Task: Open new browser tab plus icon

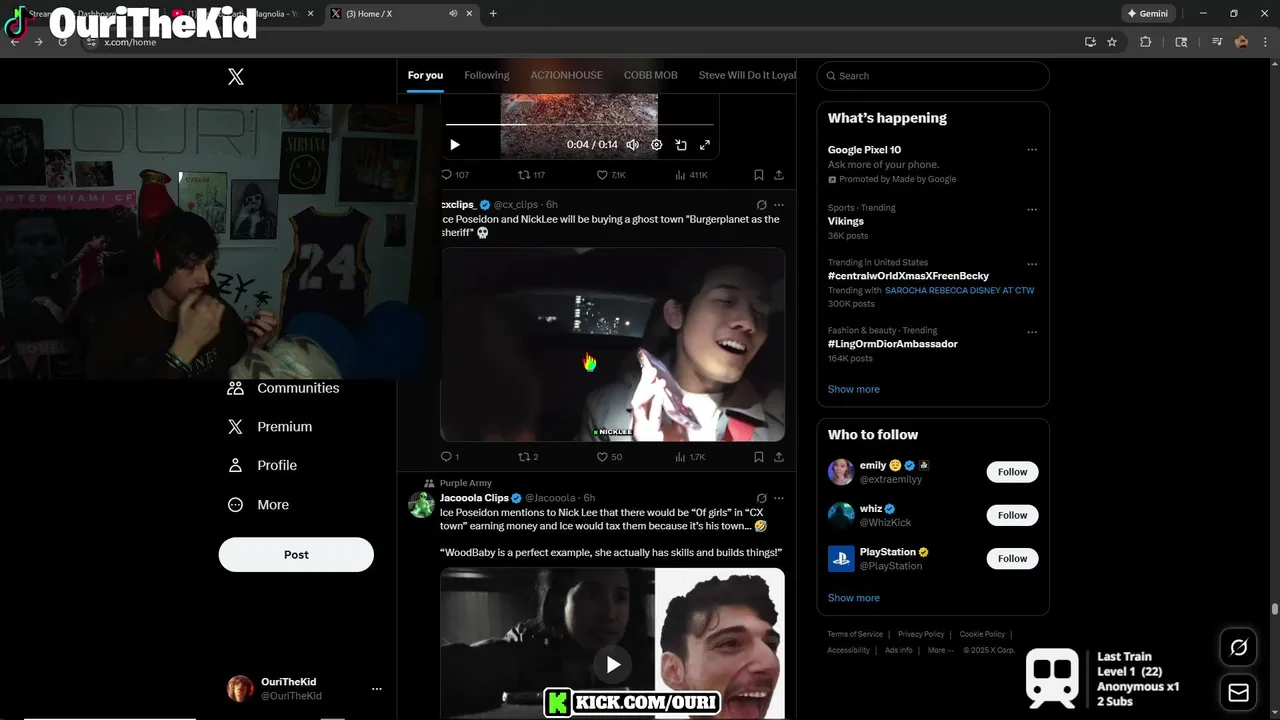Action: (493, 14)
